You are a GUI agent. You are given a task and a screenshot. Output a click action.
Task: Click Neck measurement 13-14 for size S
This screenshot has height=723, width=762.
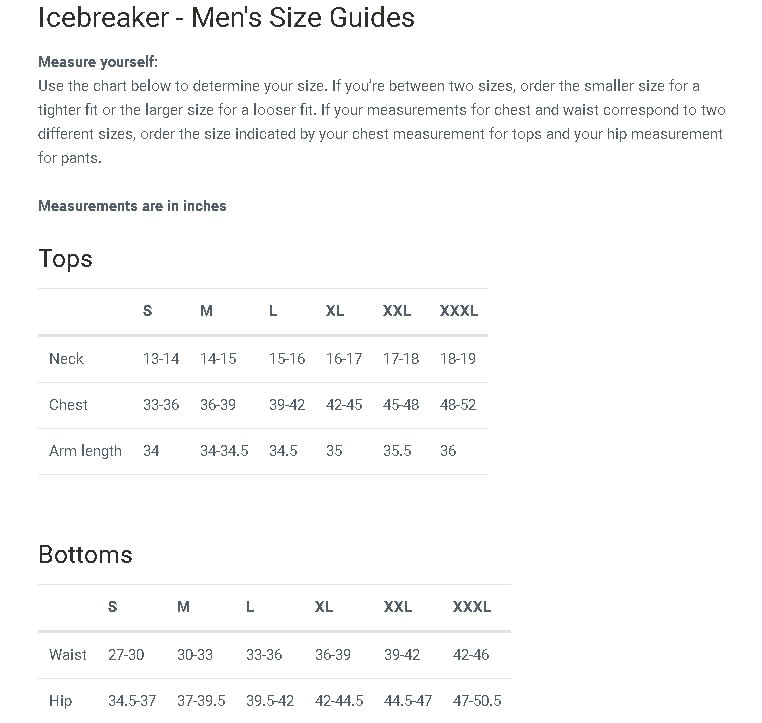(161, 359)
